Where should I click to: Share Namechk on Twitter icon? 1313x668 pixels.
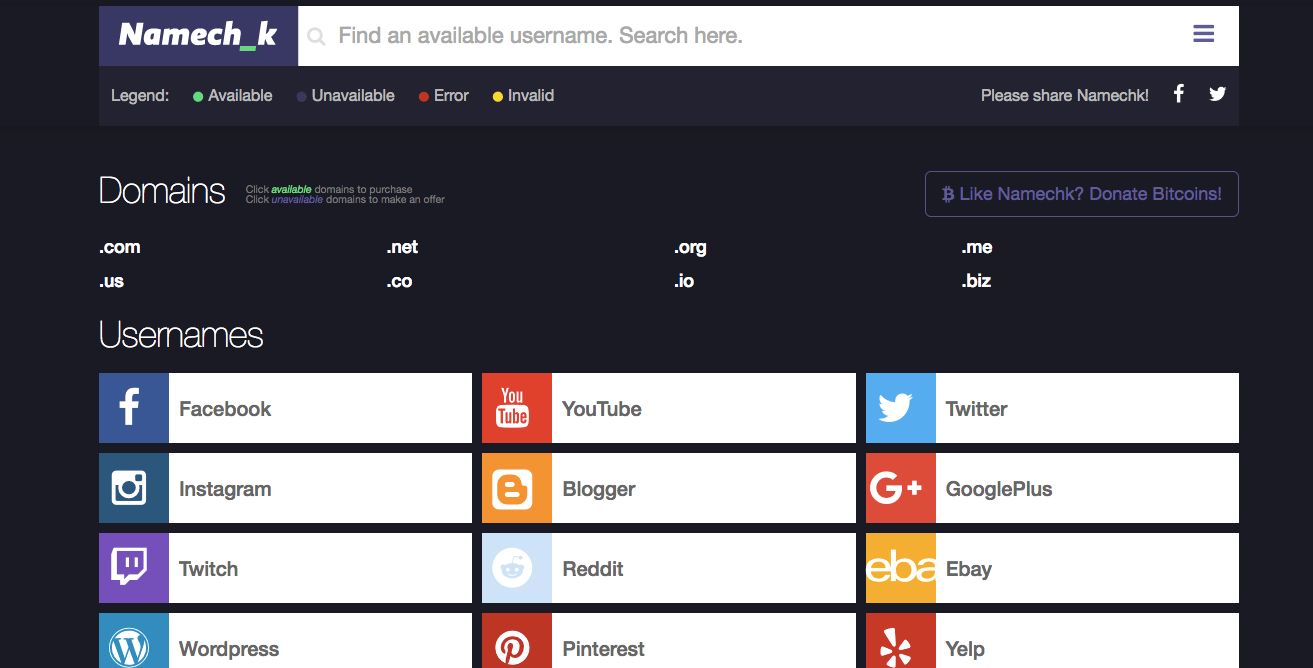point(1217,94)
